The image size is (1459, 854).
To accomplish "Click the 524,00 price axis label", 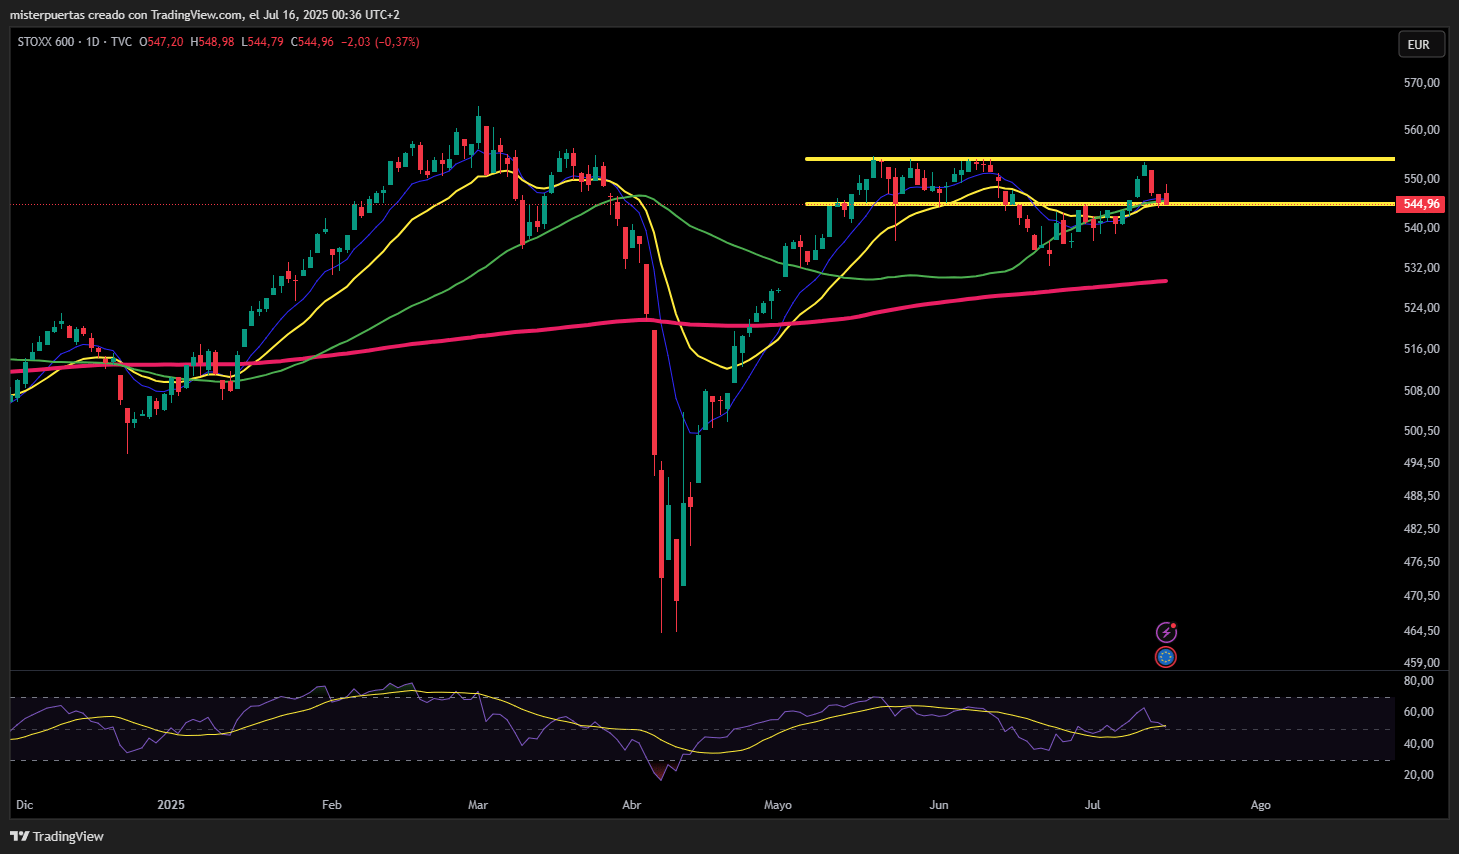I will (1421, 308).
